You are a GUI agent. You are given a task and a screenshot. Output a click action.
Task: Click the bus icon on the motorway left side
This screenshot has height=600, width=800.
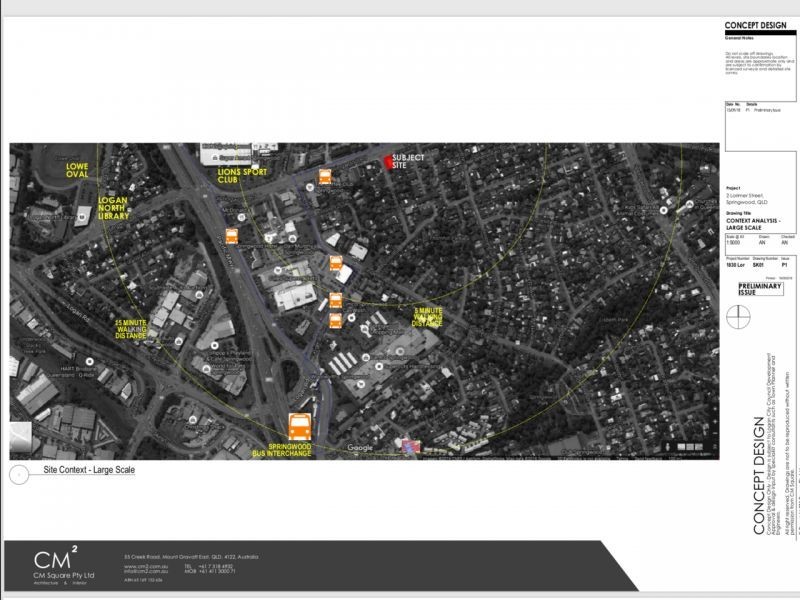pos(232,236)
